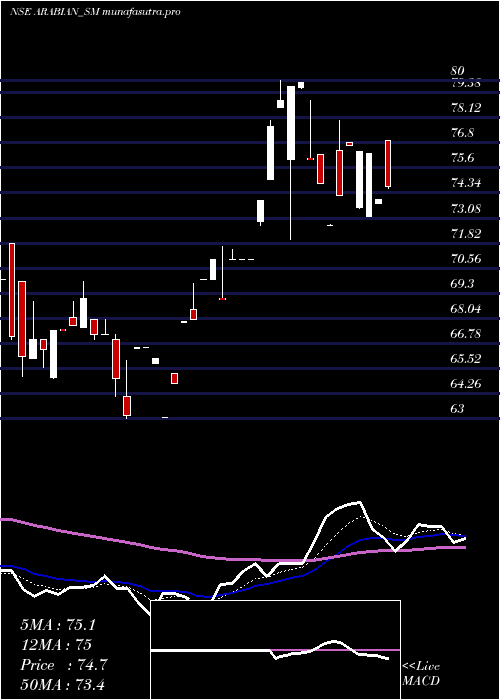
Task: Click the tall red candlestick at the chart's left edge
Action: 12,290
